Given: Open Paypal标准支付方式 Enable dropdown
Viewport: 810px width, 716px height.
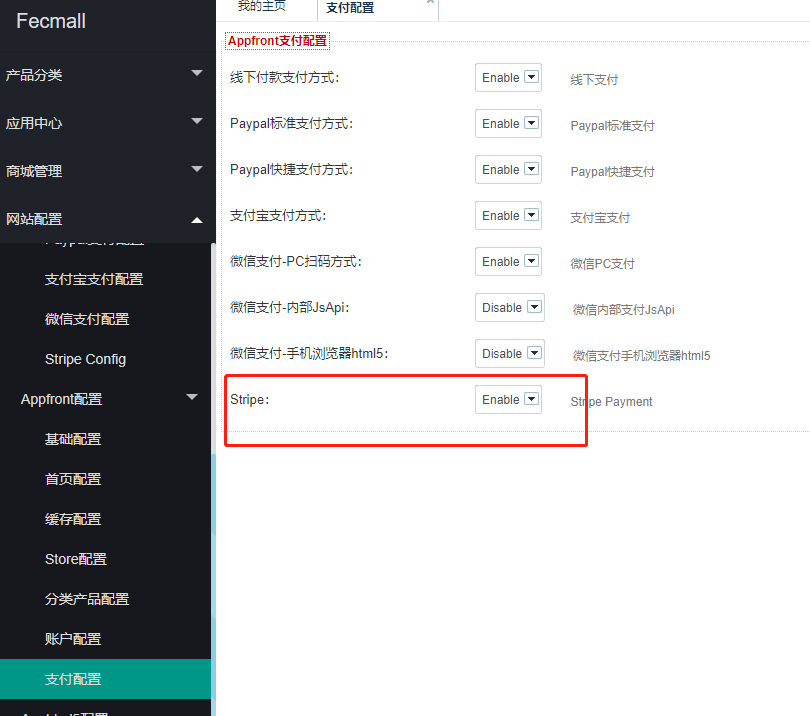Looking at the screenshot, I should (x=508, y=123).
